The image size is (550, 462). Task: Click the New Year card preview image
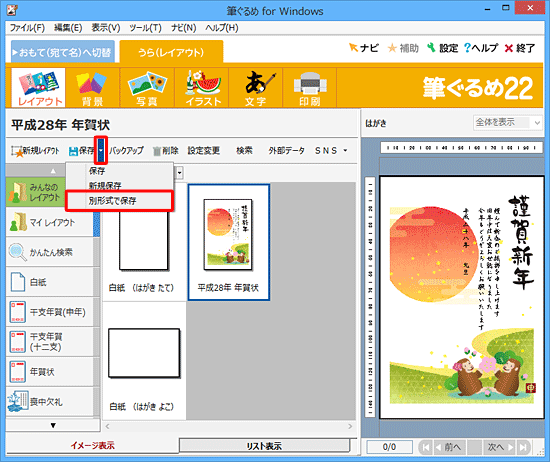click(462, 297)
